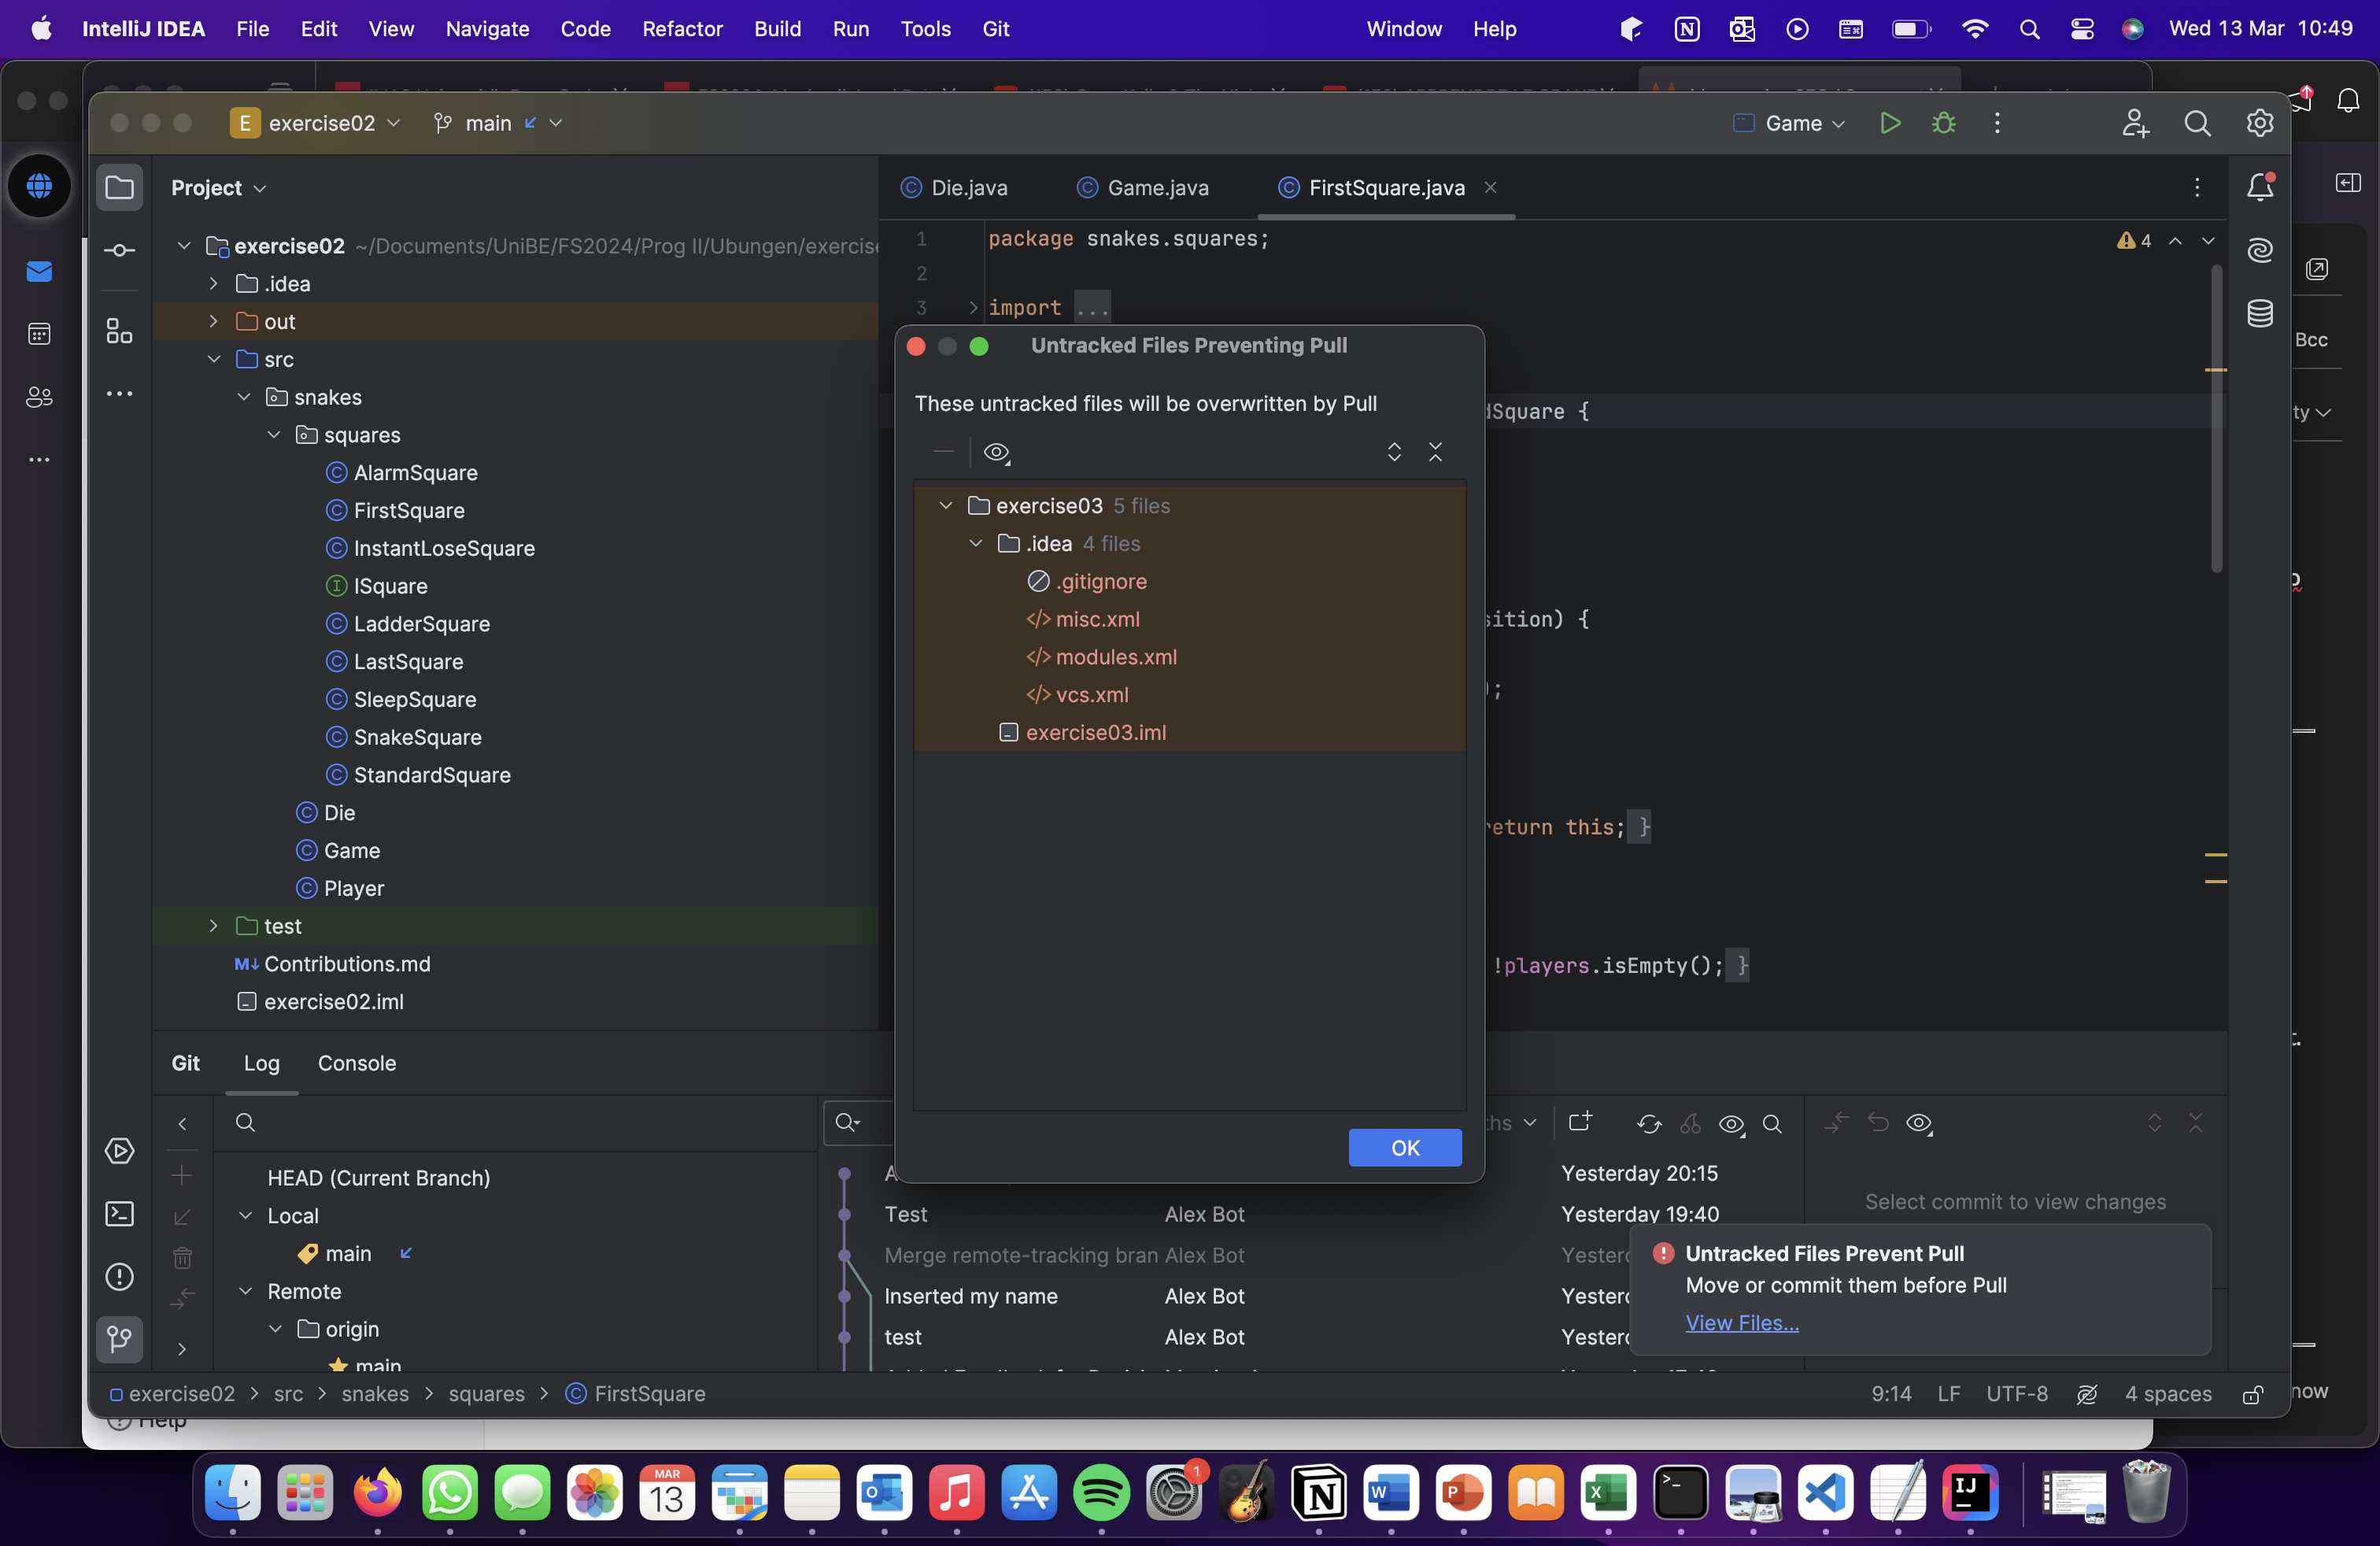Open IDE settings gear icon
Image resolution: width=2380 pixels, height=1546 pixels.
(x=2260, y=123)
